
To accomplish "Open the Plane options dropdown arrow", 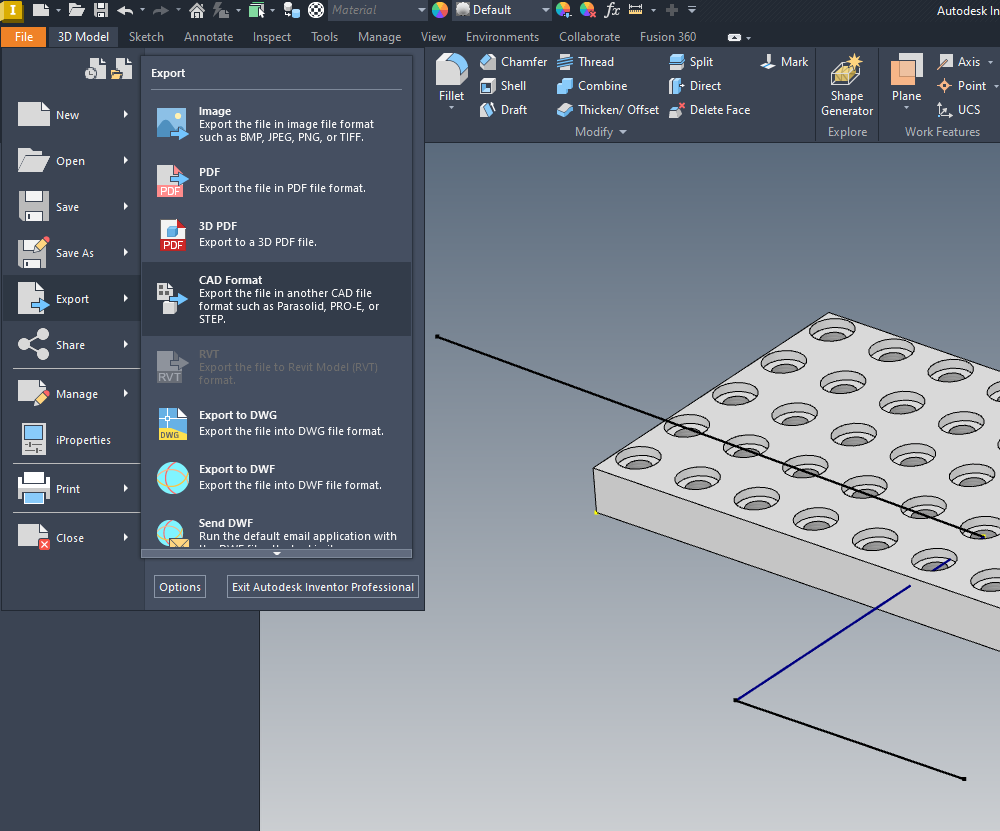I will click(906, 108).
